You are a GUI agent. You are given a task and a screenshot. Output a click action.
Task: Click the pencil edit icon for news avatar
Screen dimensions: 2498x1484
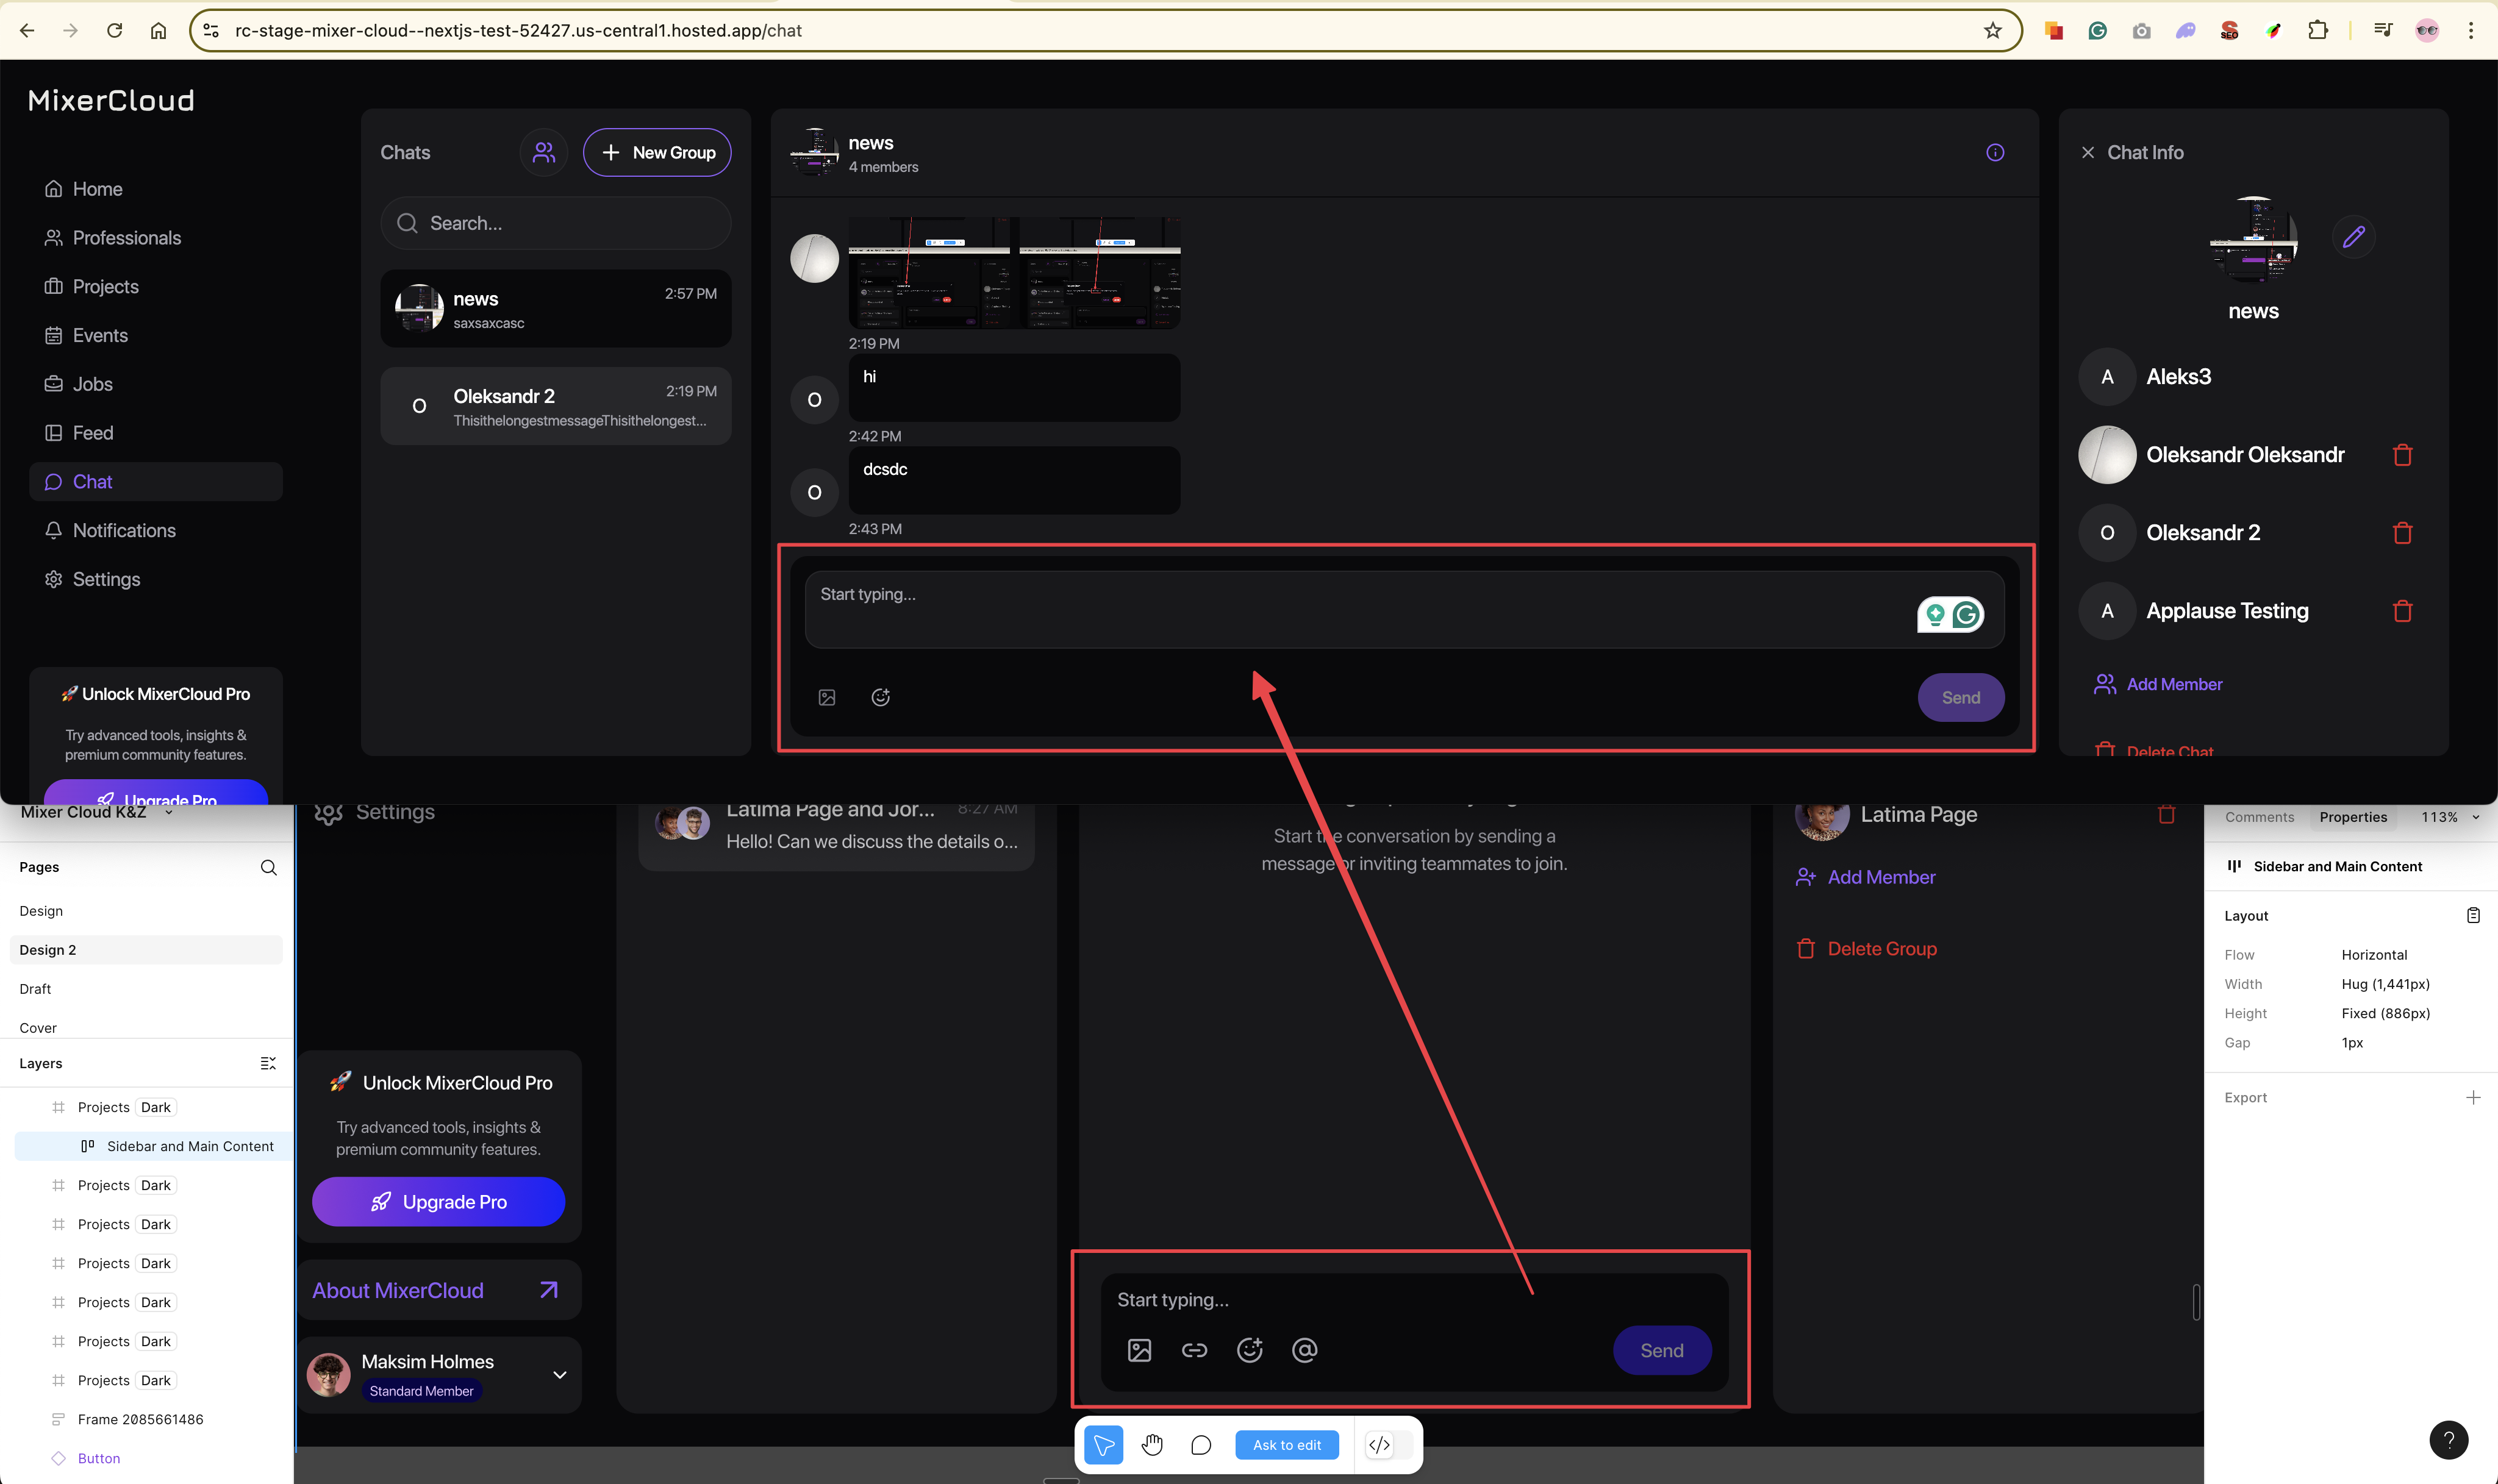coord(2353,237)
